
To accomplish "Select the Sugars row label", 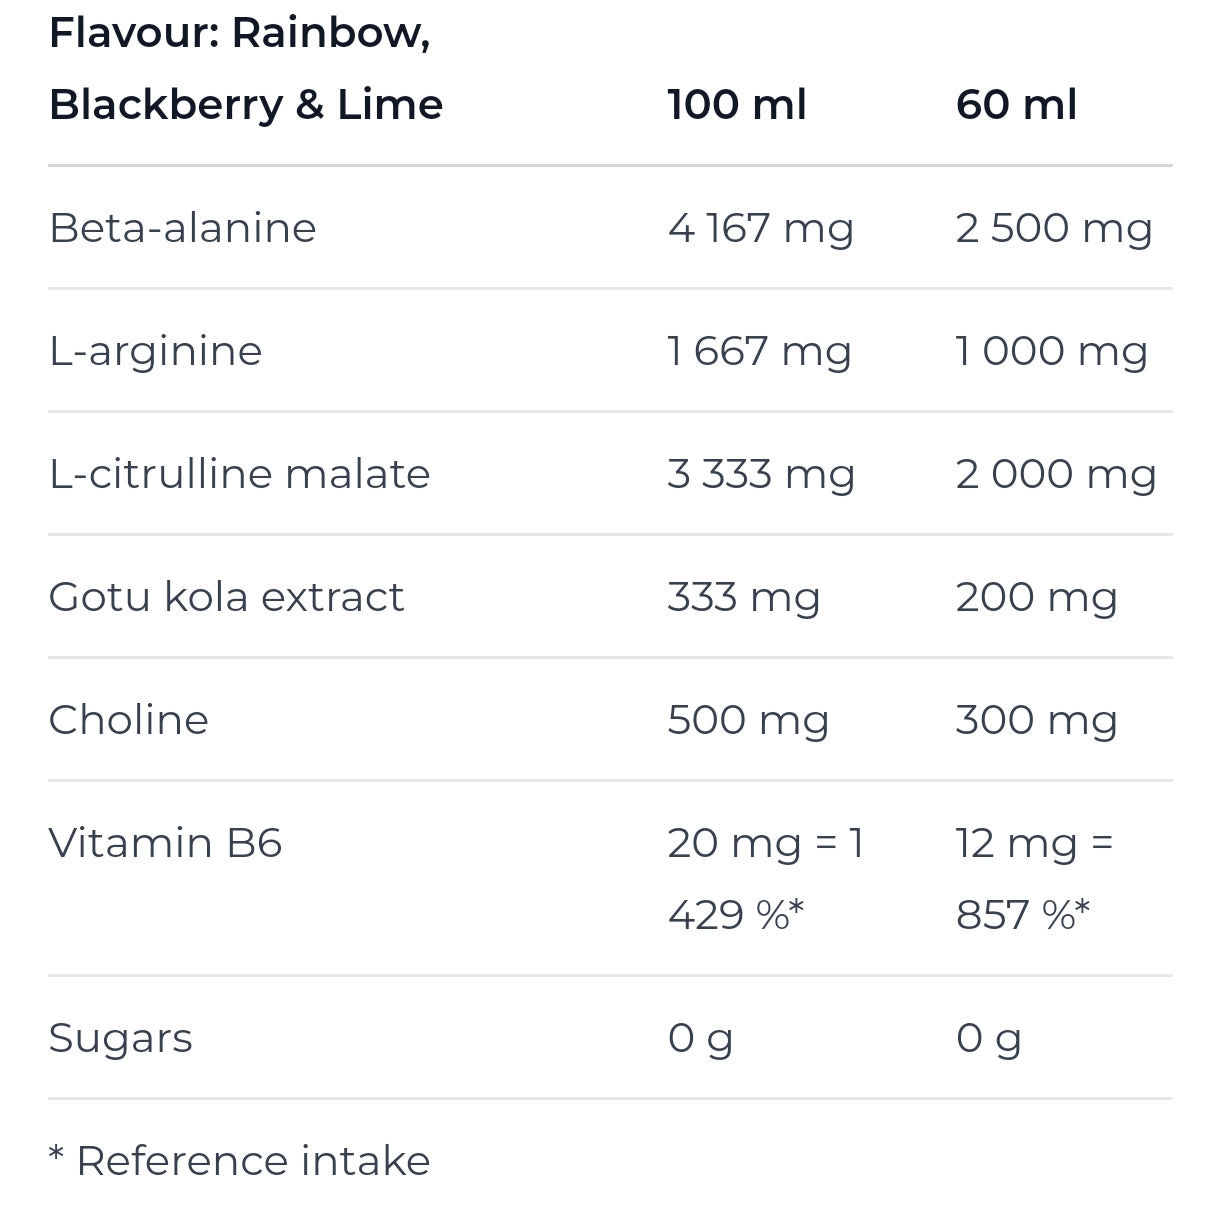I will [120, 1038].
